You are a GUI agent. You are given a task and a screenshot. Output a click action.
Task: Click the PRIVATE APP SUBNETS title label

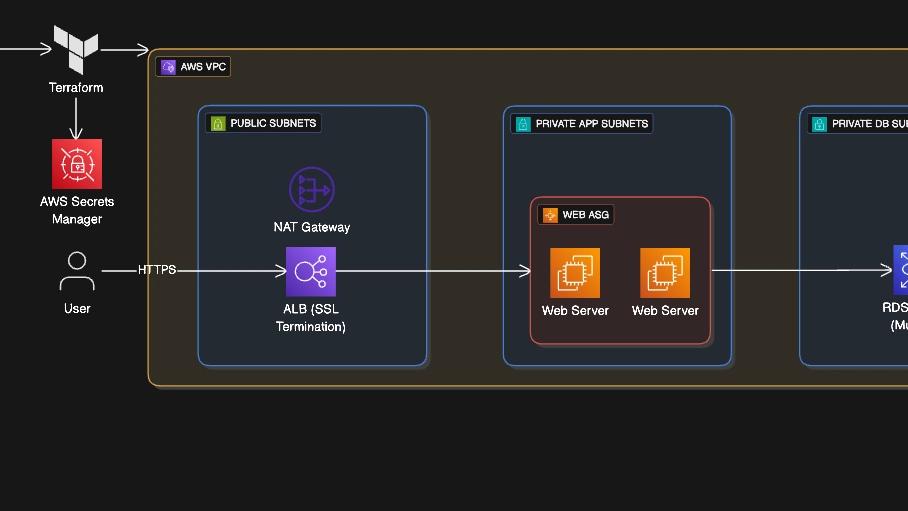(592, 124)
